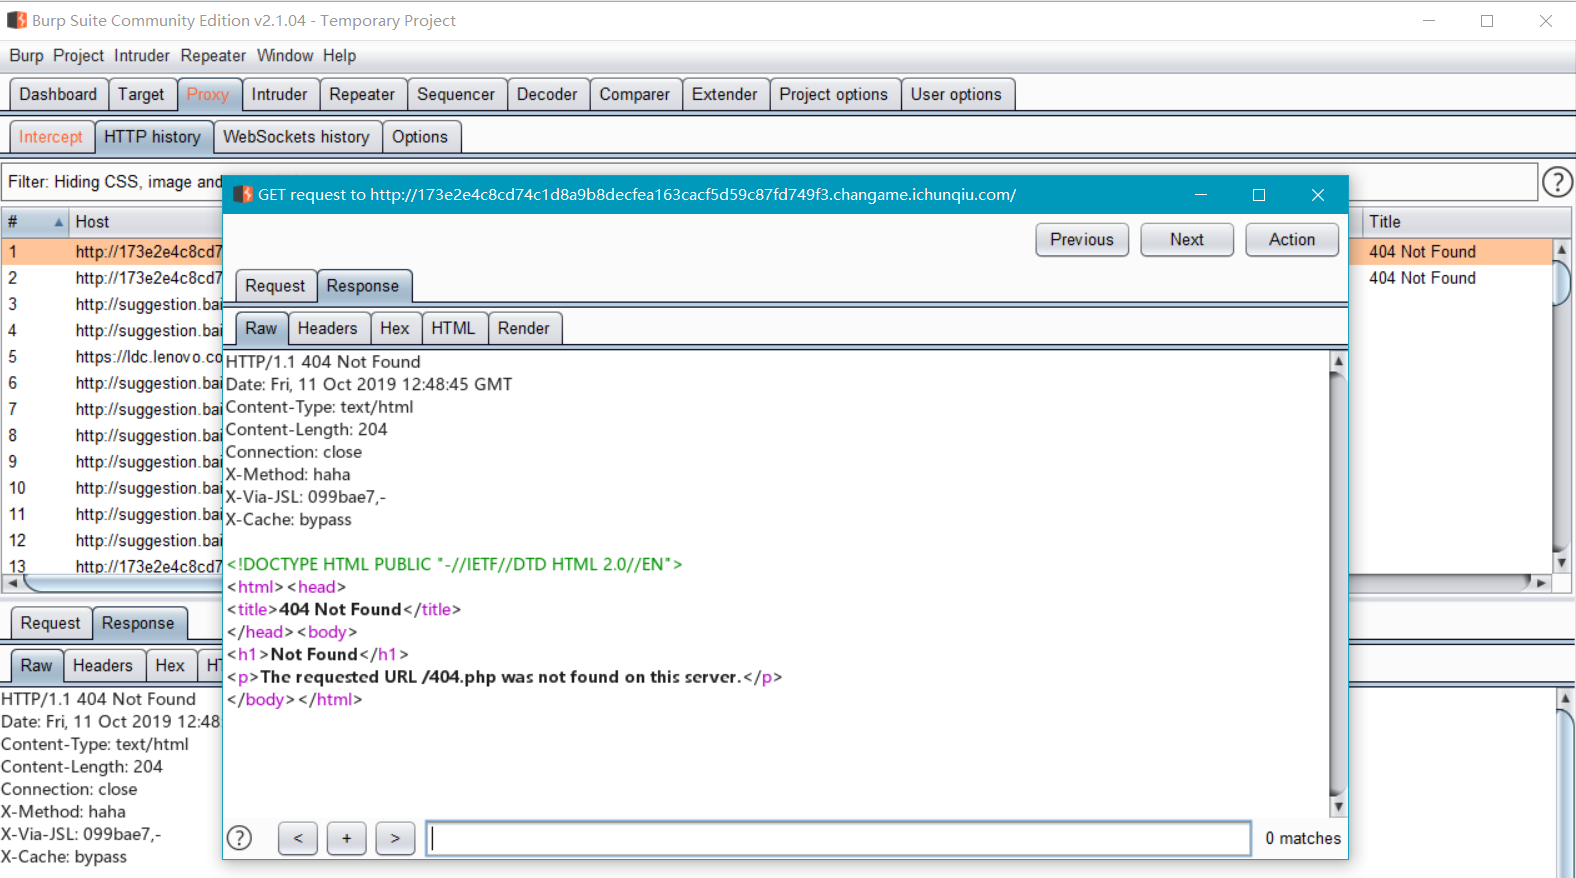Viewport: 1576px width, 878px height.
Task: Switch to the Comparer tab
Action: pos(635,94)
